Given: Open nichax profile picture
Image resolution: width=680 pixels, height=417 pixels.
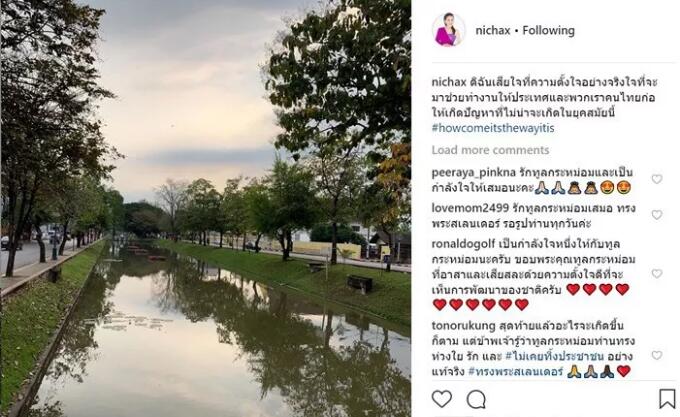Looking at the screenshot, I should point(448,30).
